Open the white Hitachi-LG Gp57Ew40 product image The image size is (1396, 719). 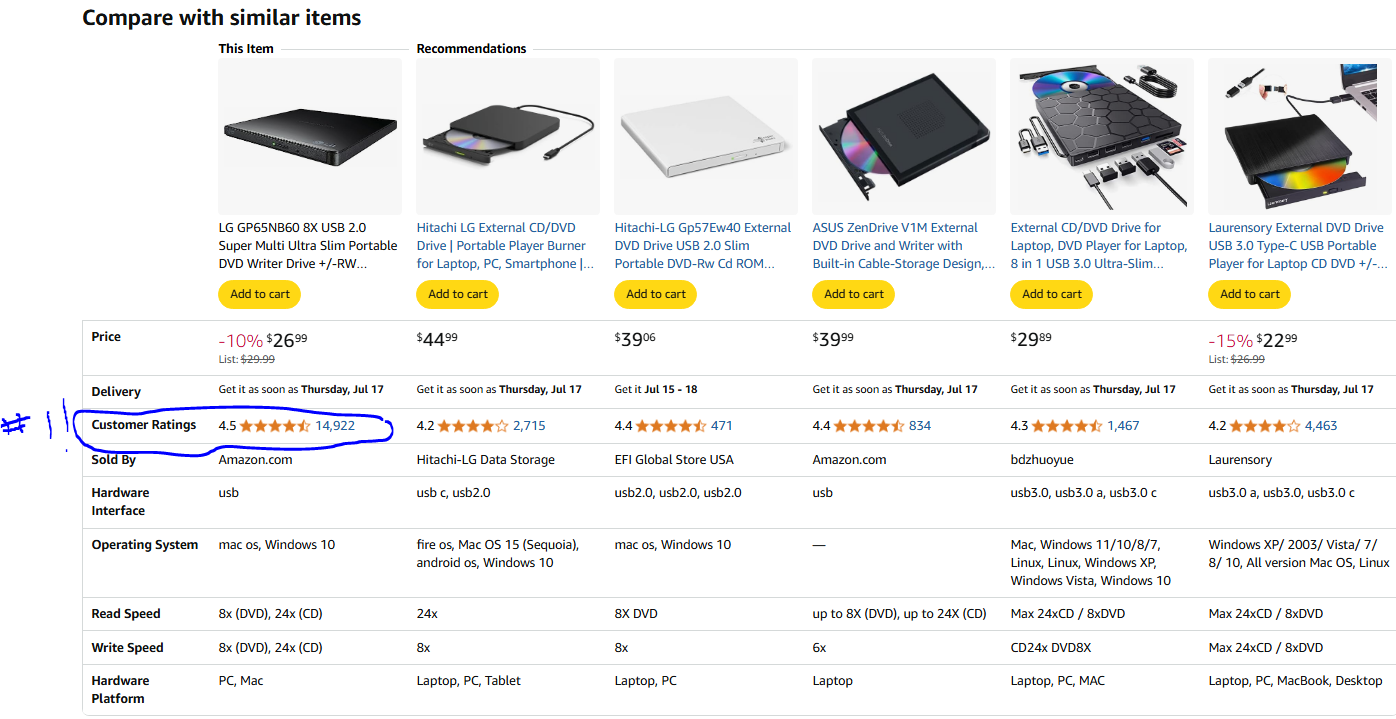coord(706,136)
